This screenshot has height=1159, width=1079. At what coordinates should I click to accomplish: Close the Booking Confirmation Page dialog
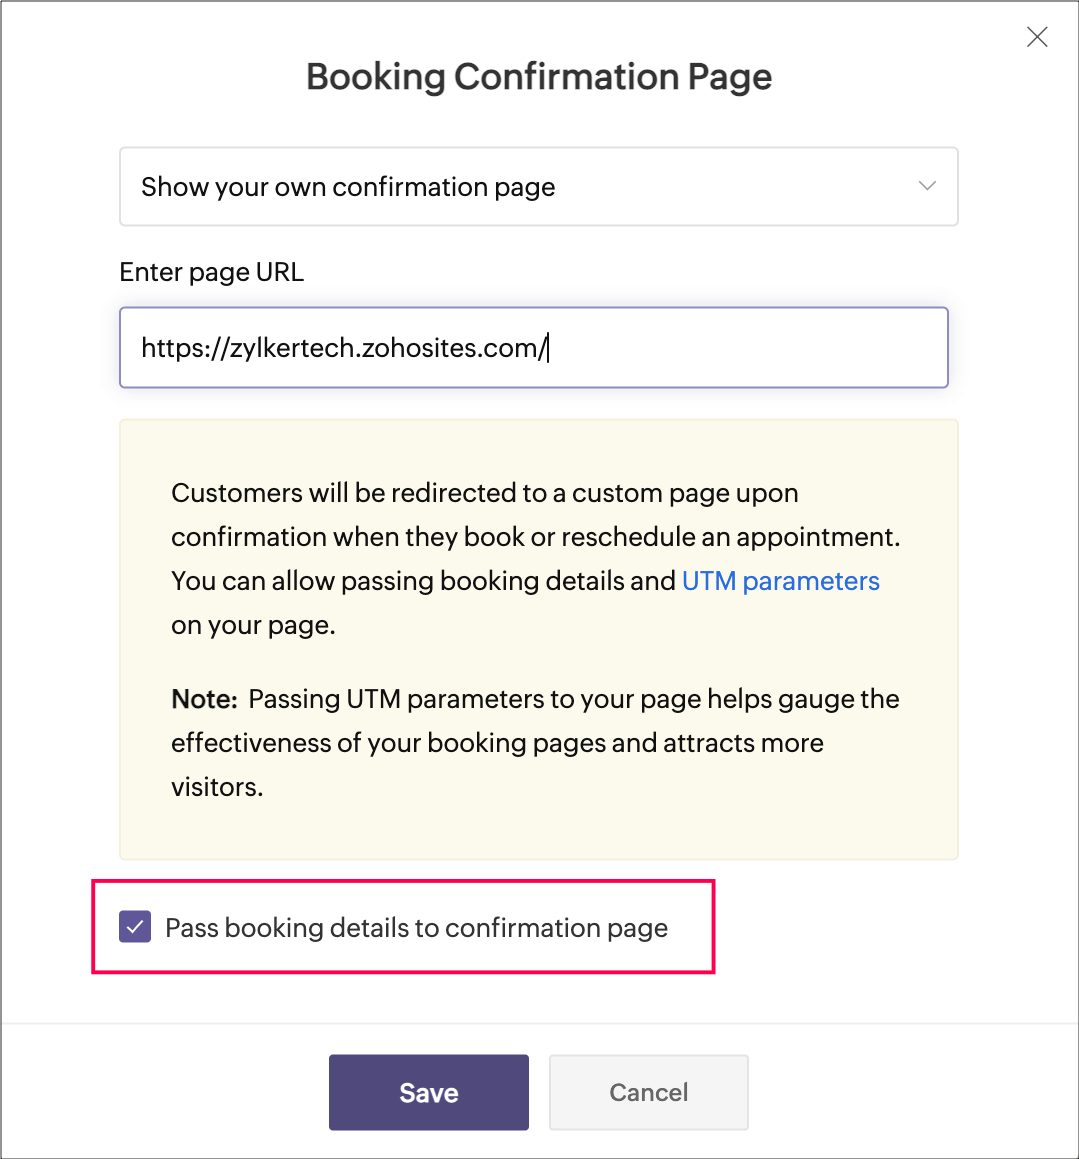tap(1037, 38)
